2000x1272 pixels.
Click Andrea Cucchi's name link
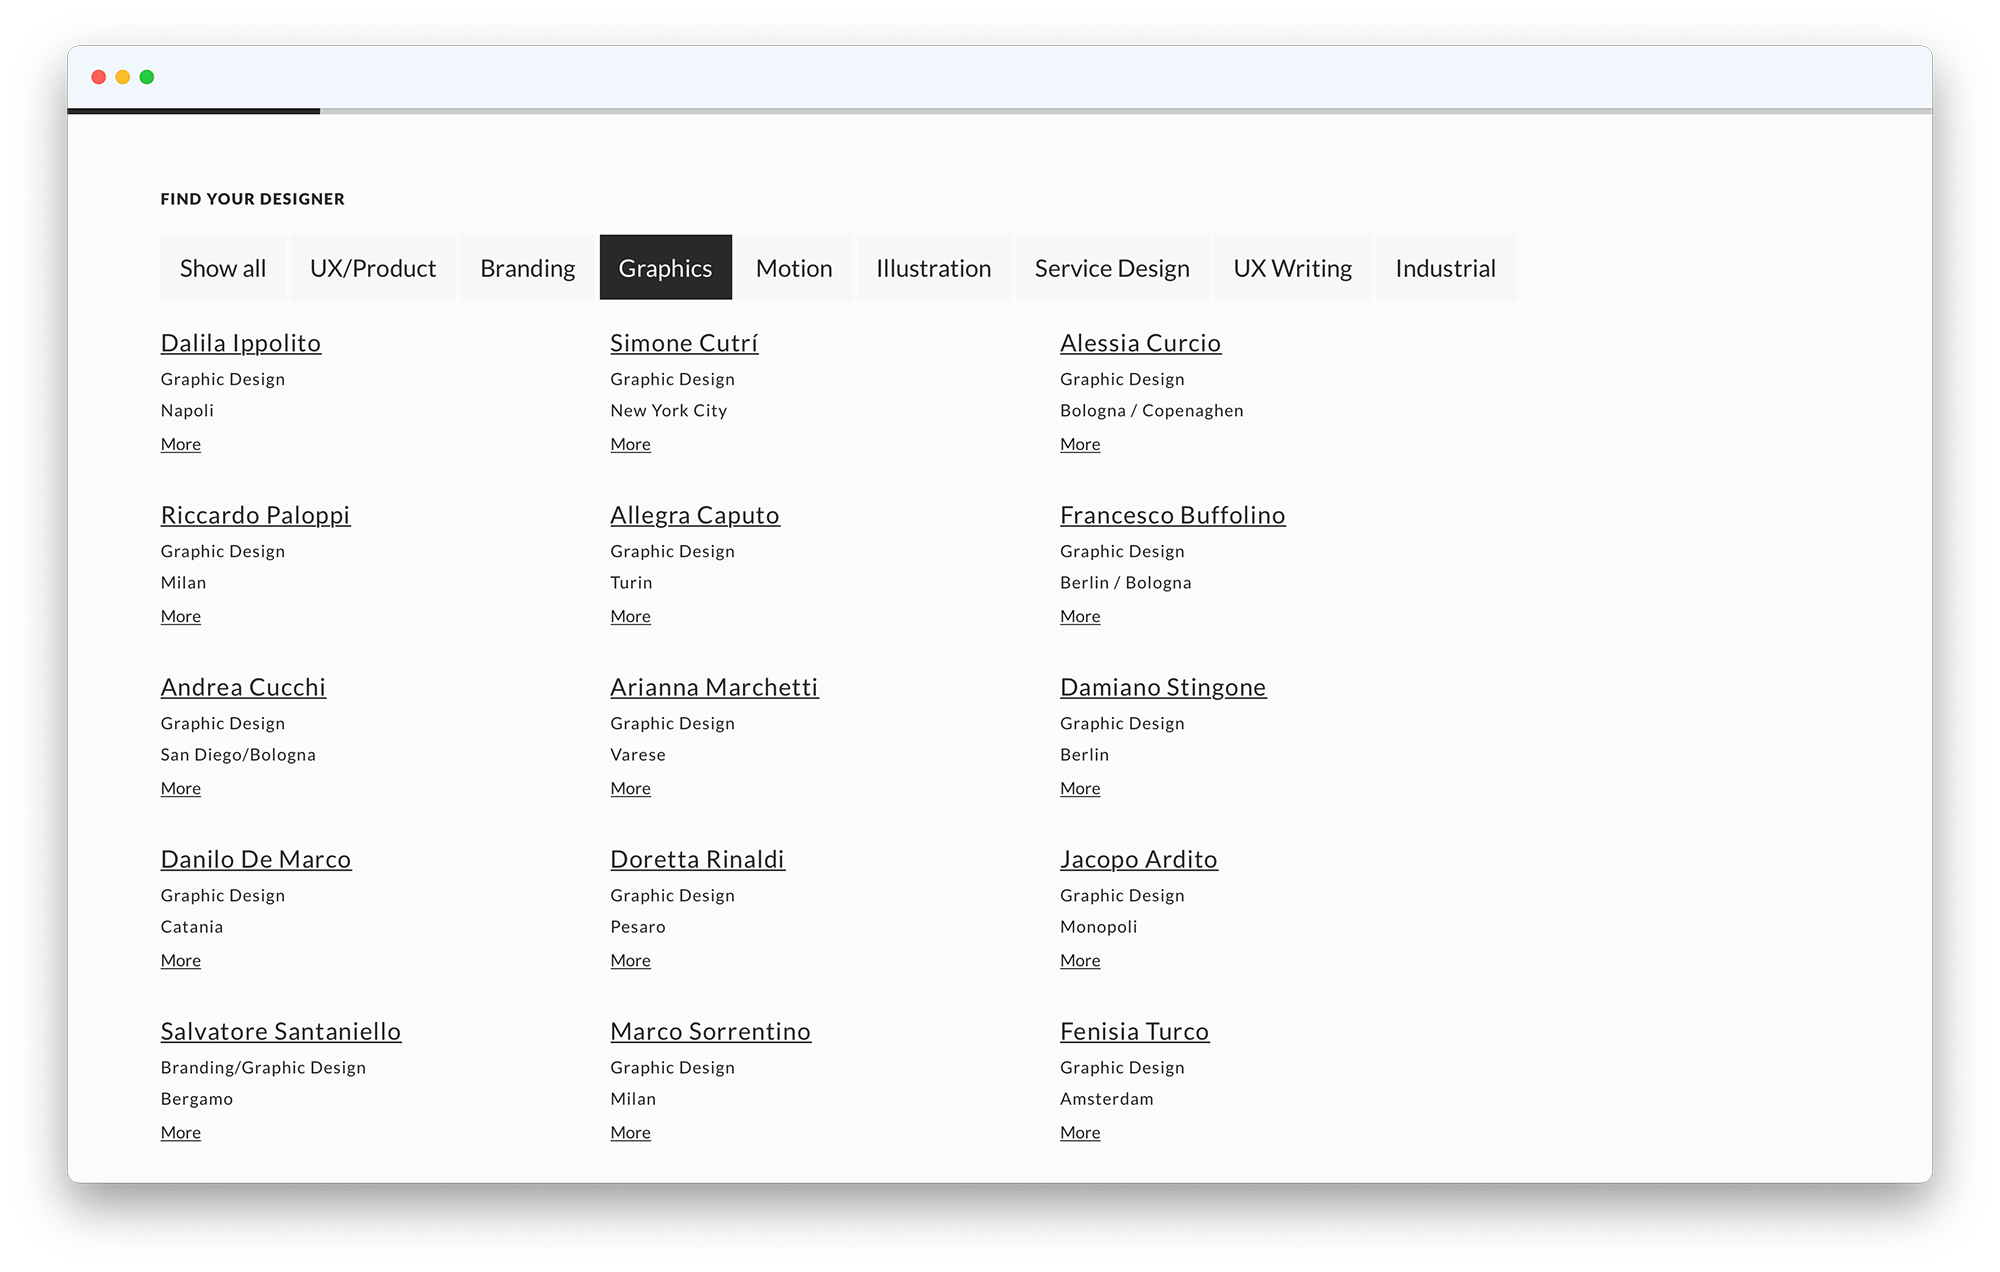pyautogui.click(x=243, y=687)
